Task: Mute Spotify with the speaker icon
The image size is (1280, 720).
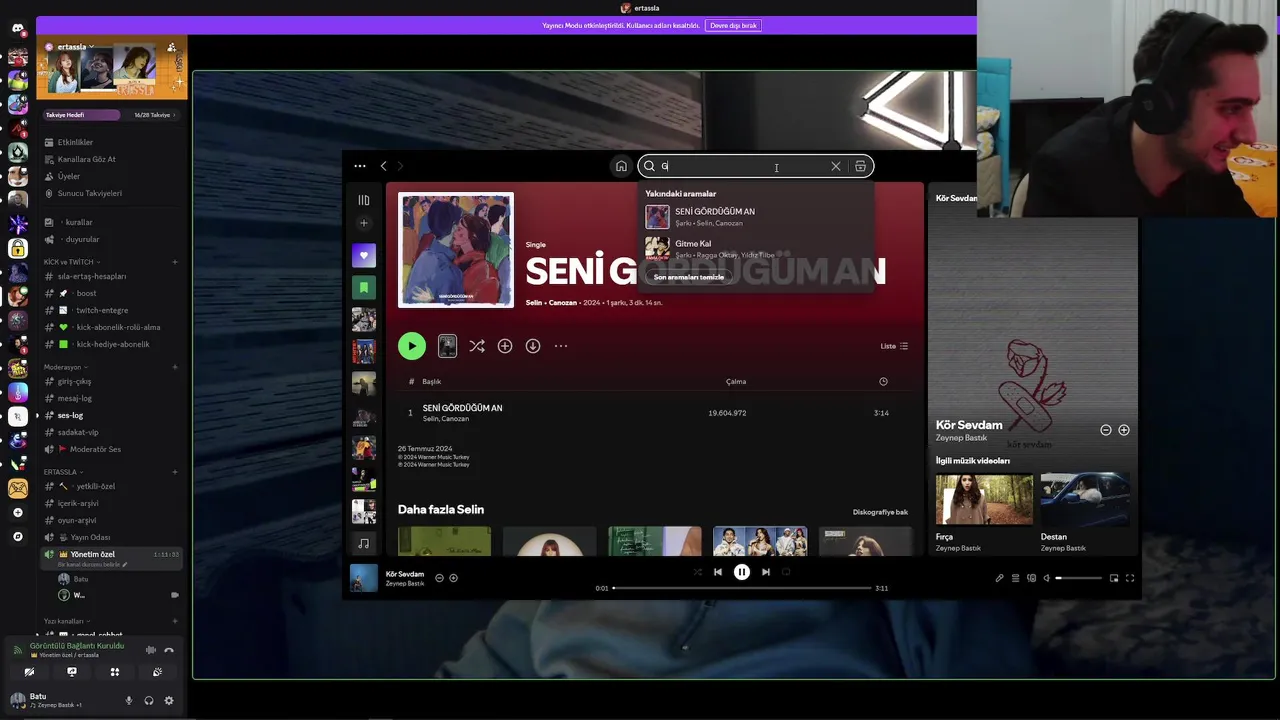Action: [1047, 578]
